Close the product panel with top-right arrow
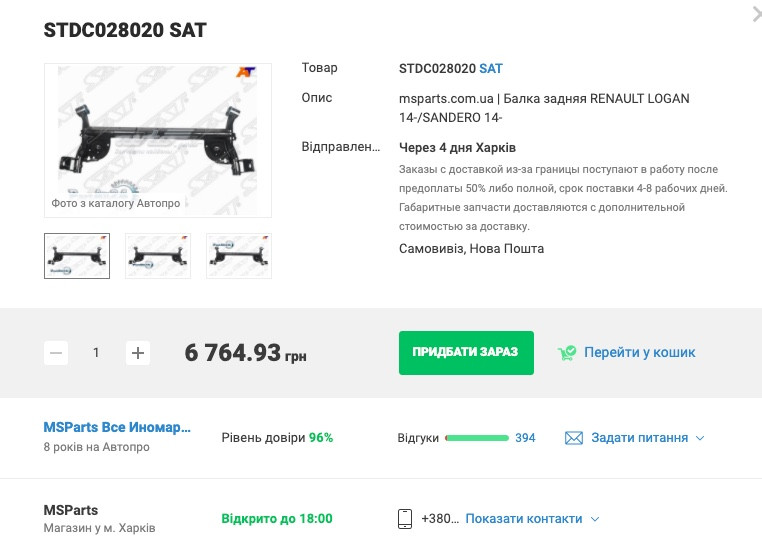The width and height of the screenshot is (762, 557). (x=756, y=14)
